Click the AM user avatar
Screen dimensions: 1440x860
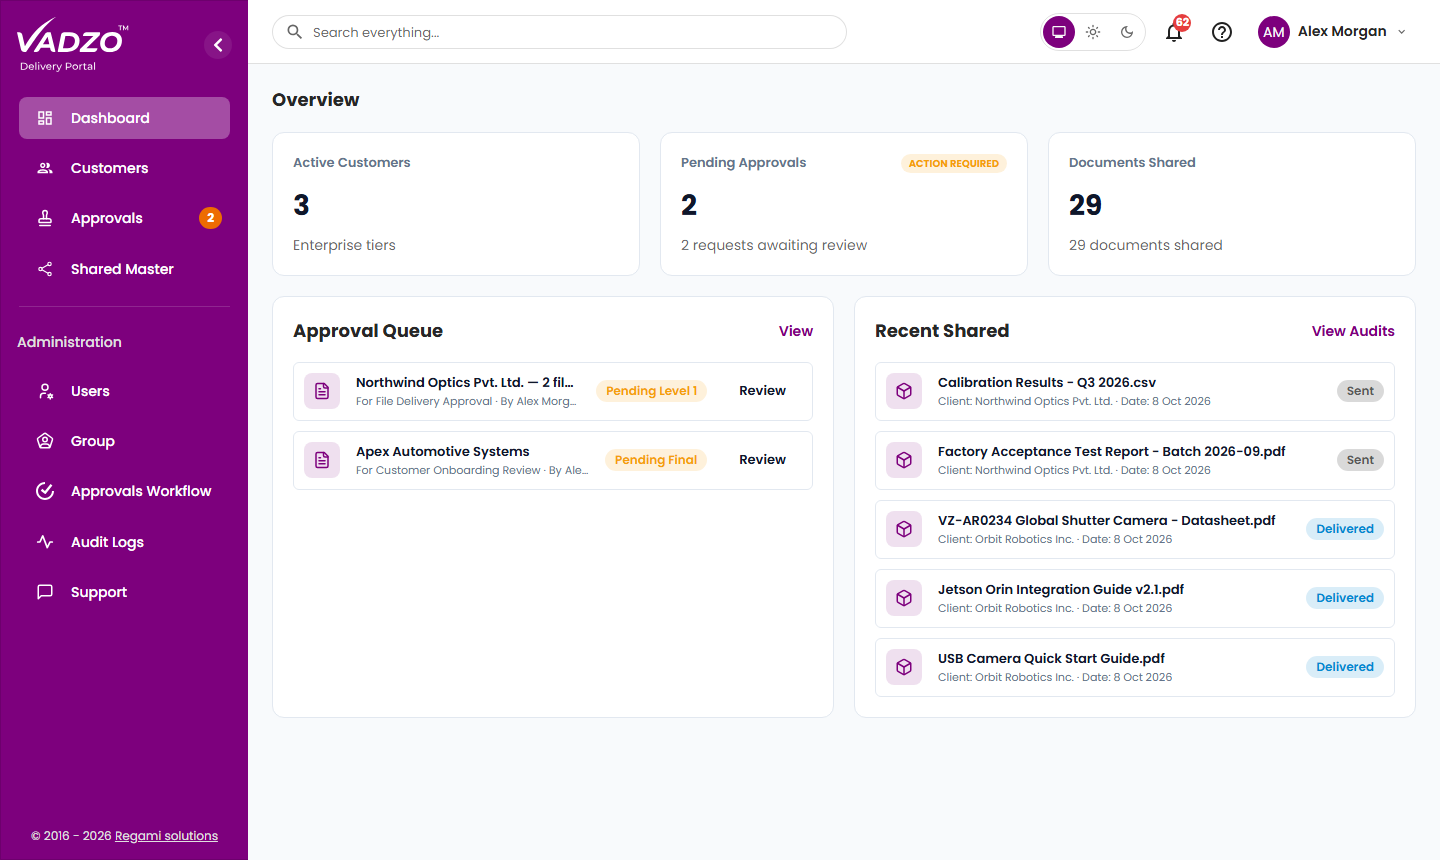pyautogui.click(x=1274, y=32)
